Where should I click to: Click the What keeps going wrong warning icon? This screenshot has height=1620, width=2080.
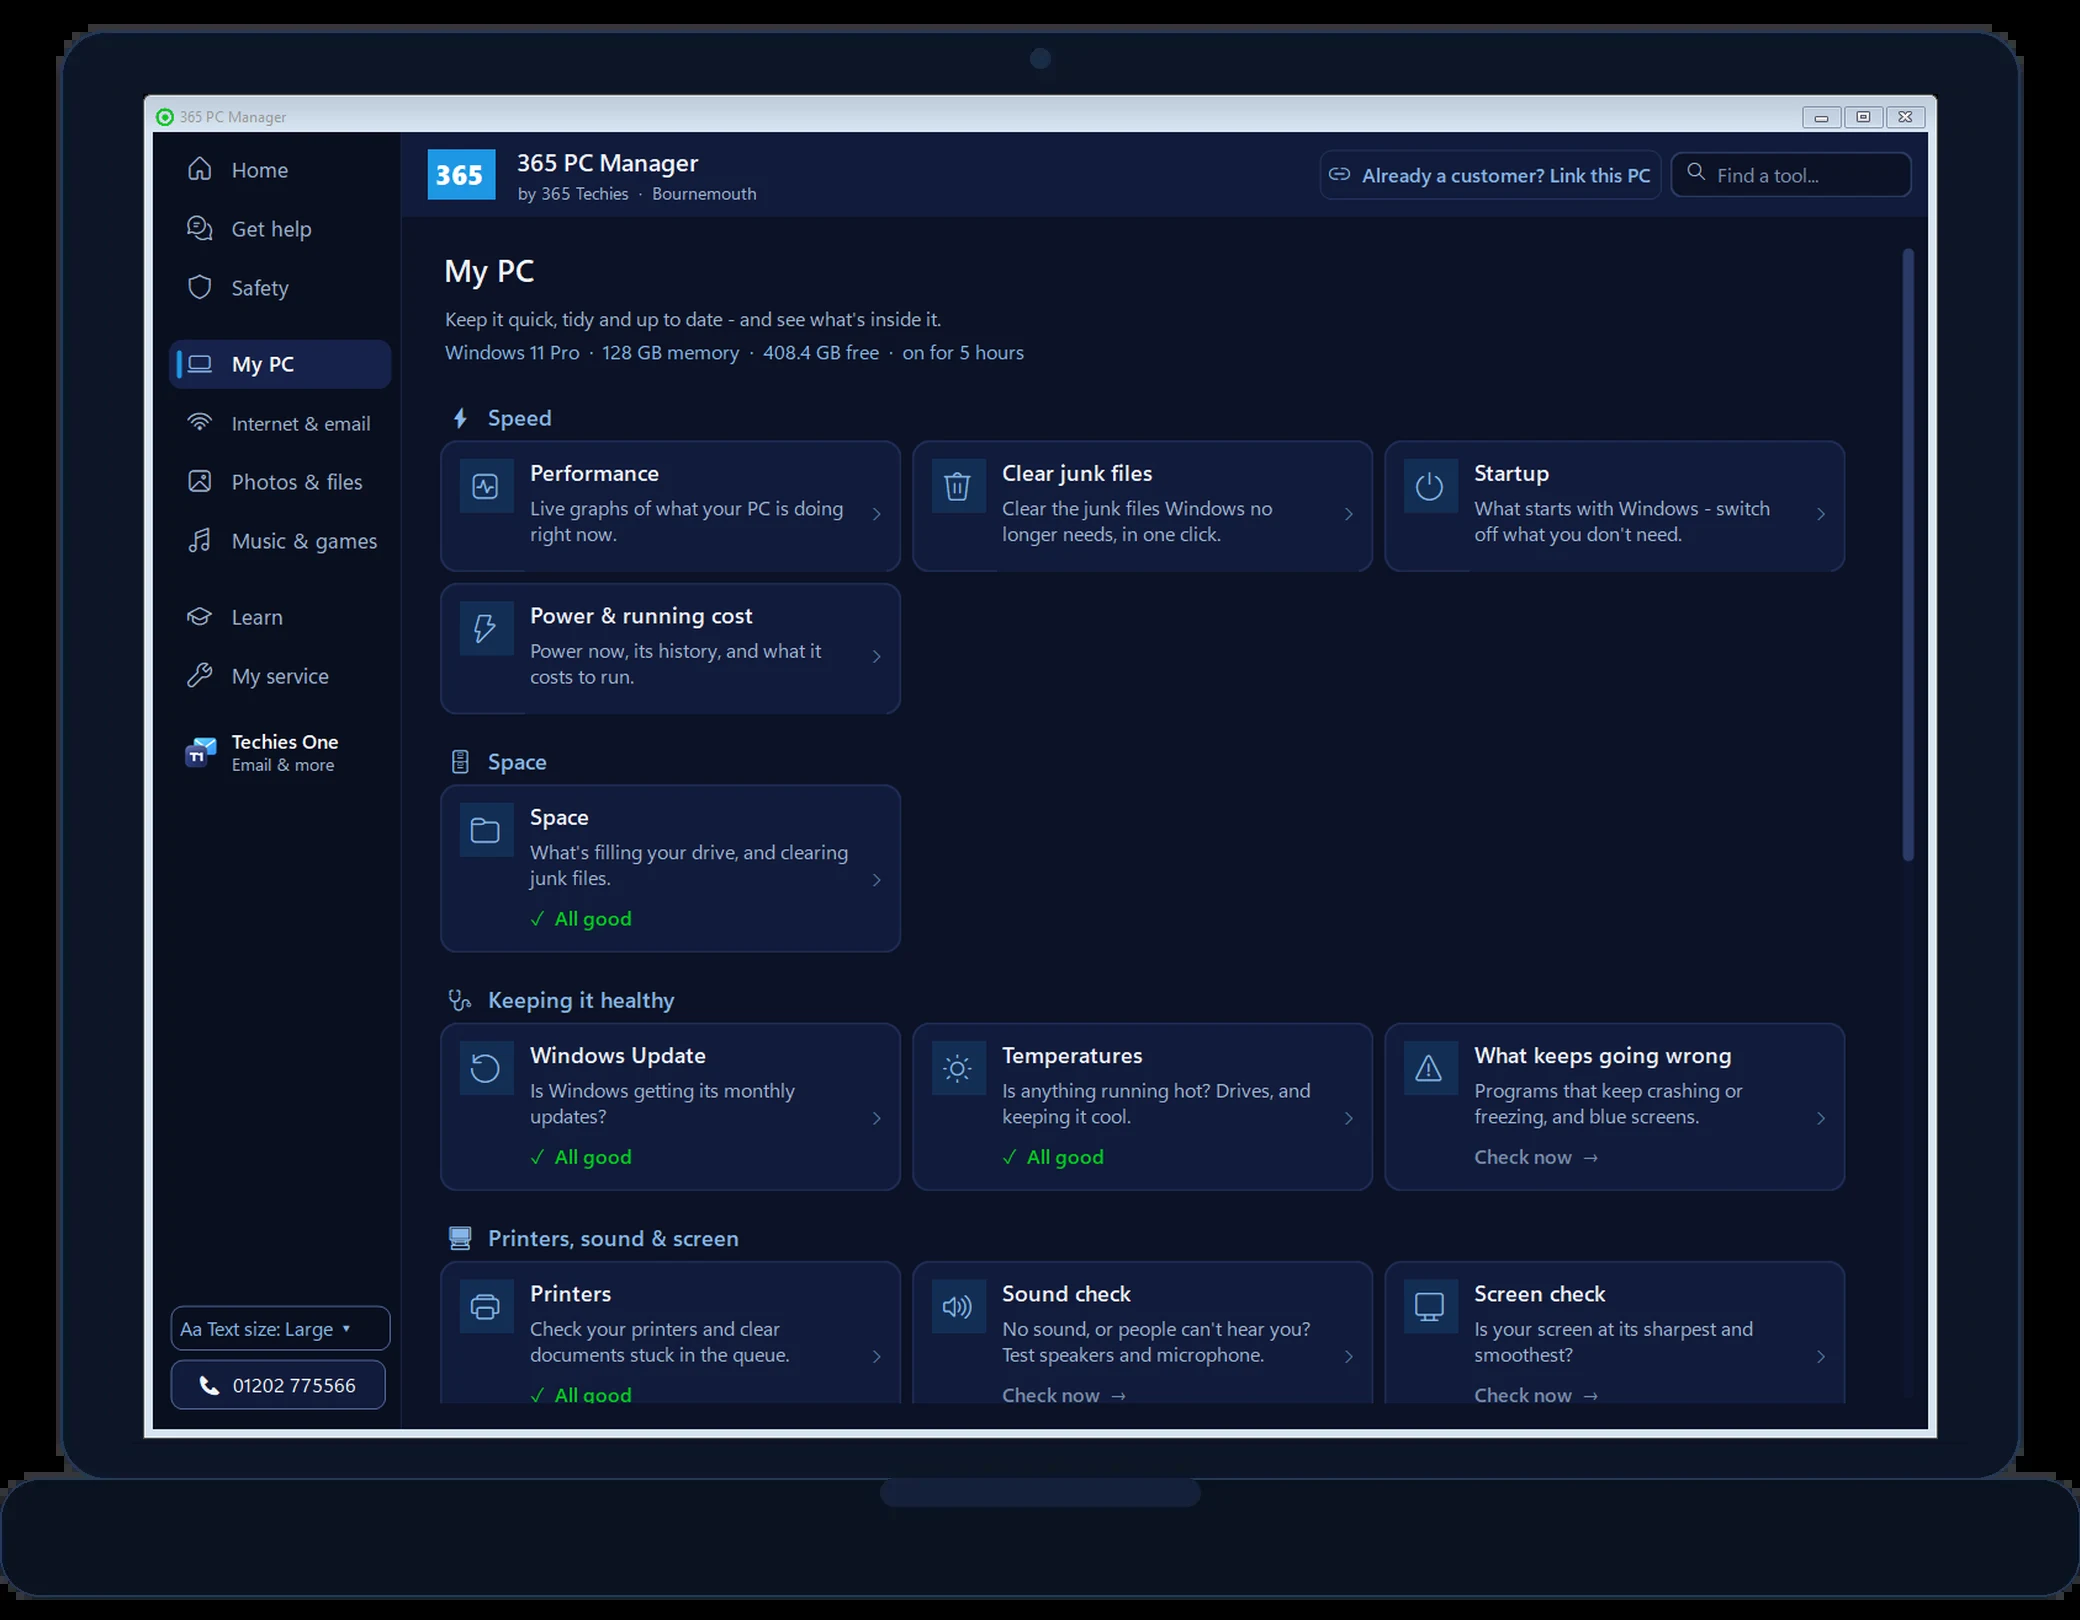pyautogui.click(x=1430, y=1068)
